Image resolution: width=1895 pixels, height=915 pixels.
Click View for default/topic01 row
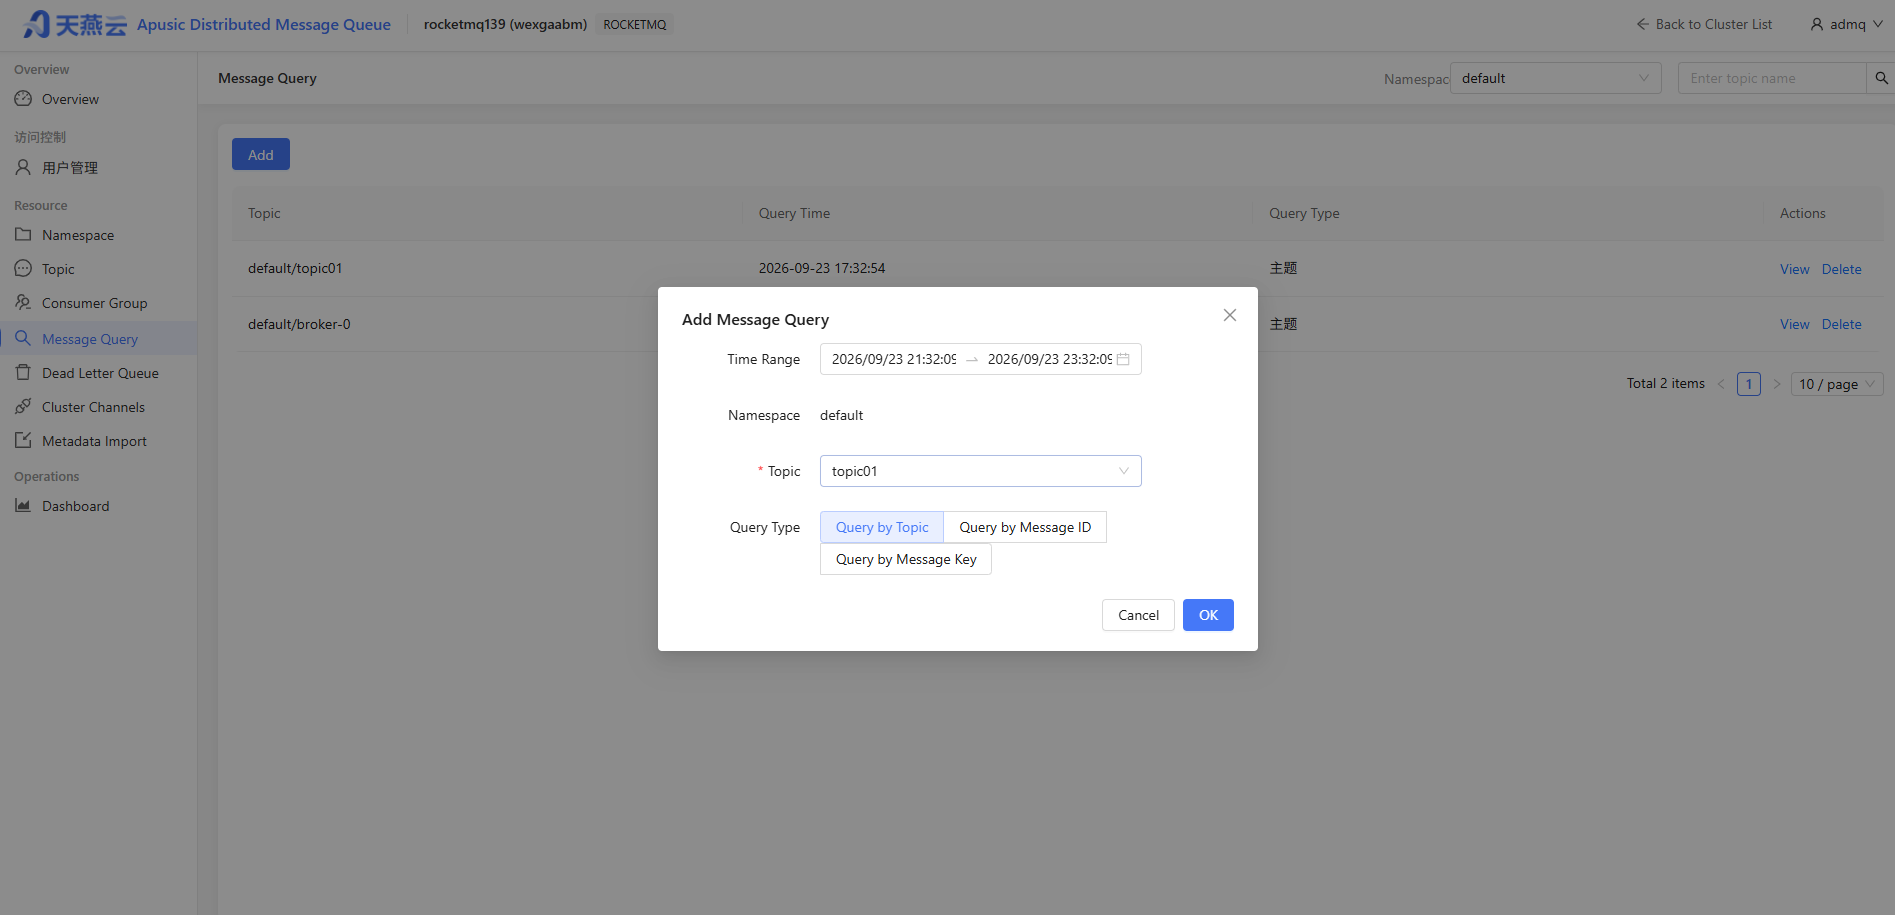coord(1794,269)
